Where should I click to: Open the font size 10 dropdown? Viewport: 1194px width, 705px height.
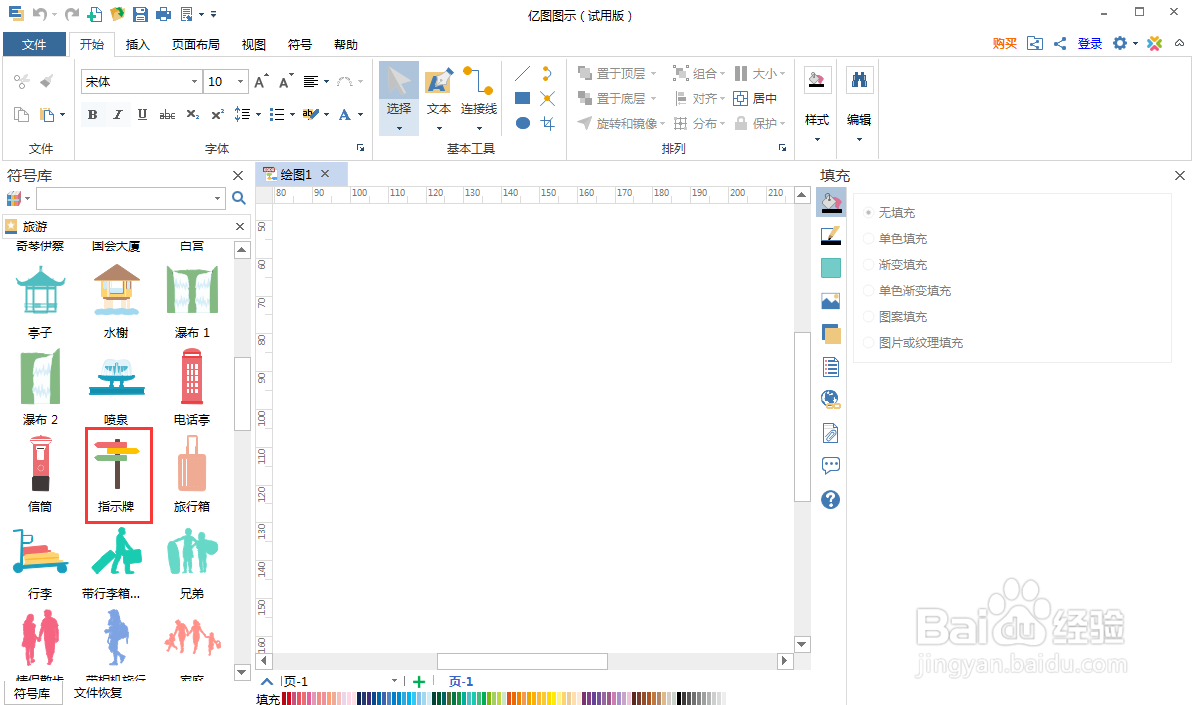coord(241,81)
